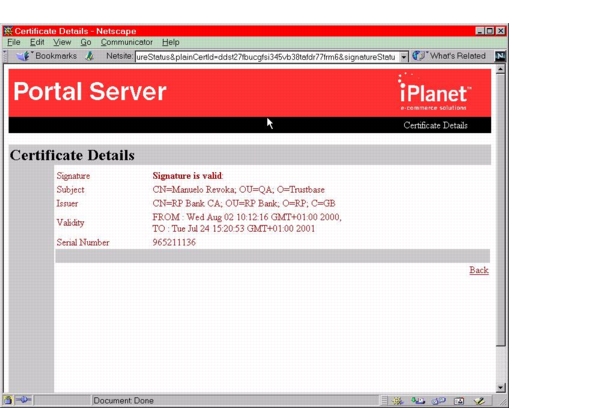610x409 pixels.
Task: Click the 'Issuer' row label
Action: (x=67, y=204)
